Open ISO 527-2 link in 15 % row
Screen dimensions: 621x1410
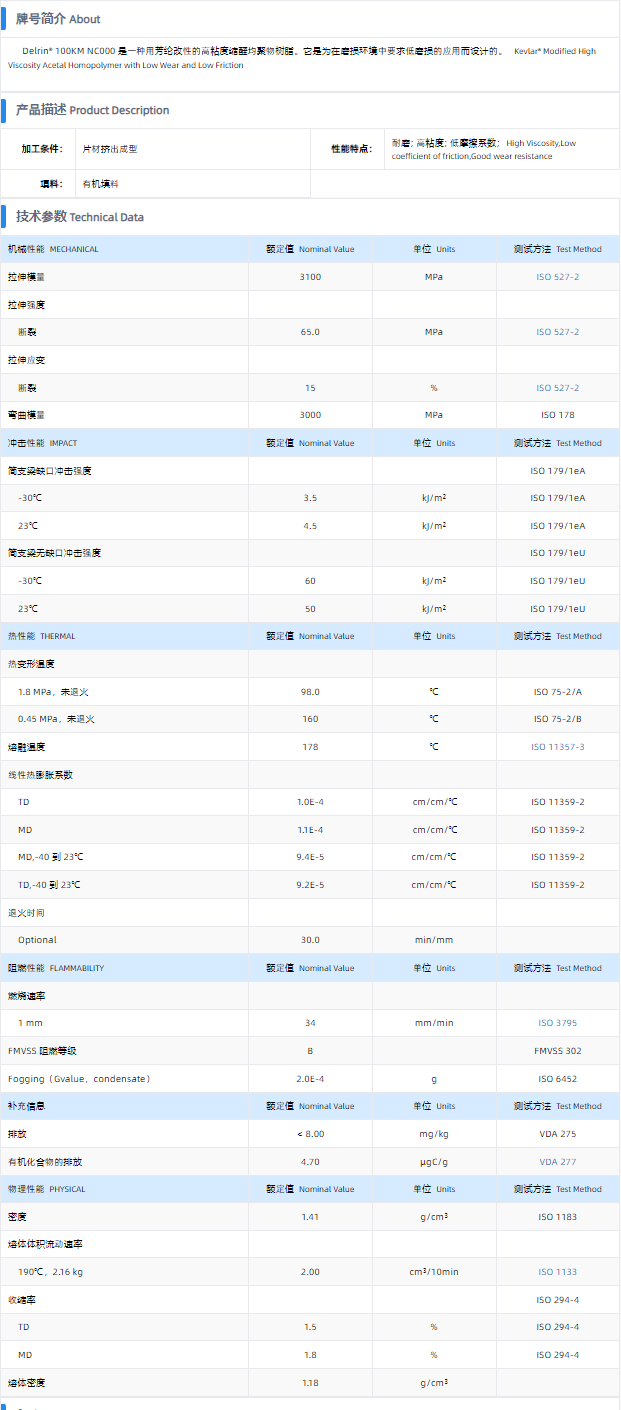click(x=557, y=388)
